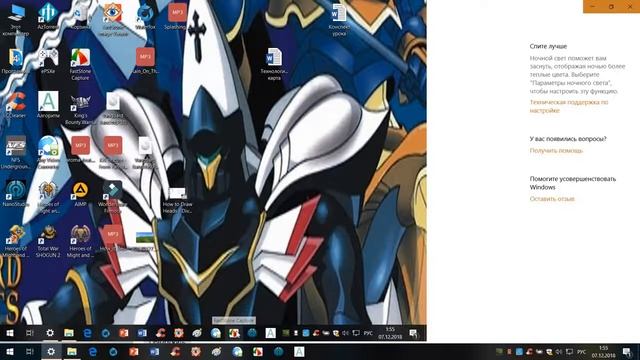640x360 pixels.
Task: Open Техническая поддержка по настройке link
Action: (x=569, y=106)
